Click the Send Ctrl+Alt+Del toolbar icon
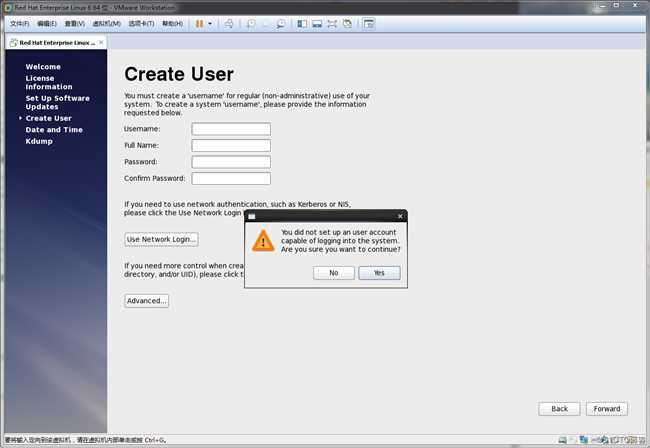The image size is (650, 448). pos(229,24)
